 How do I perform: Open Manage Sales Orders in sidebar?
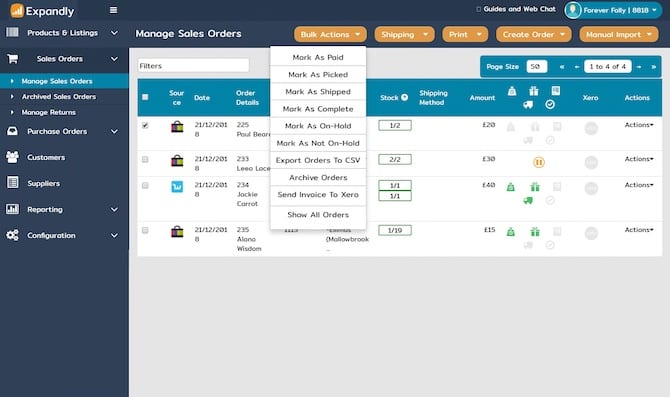click(x=57, y=81)
